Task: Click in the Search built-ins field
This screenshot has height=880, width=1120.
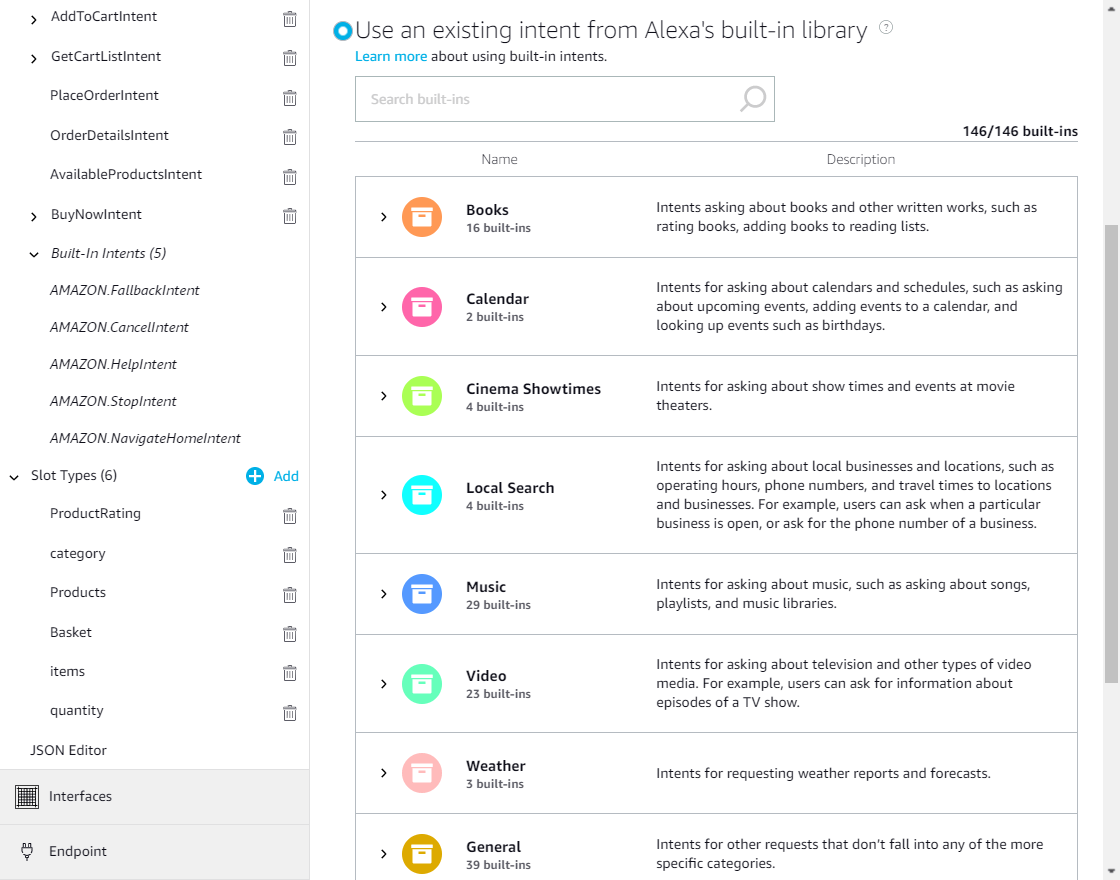Action: pyautogui.click(x=564, y=99)
